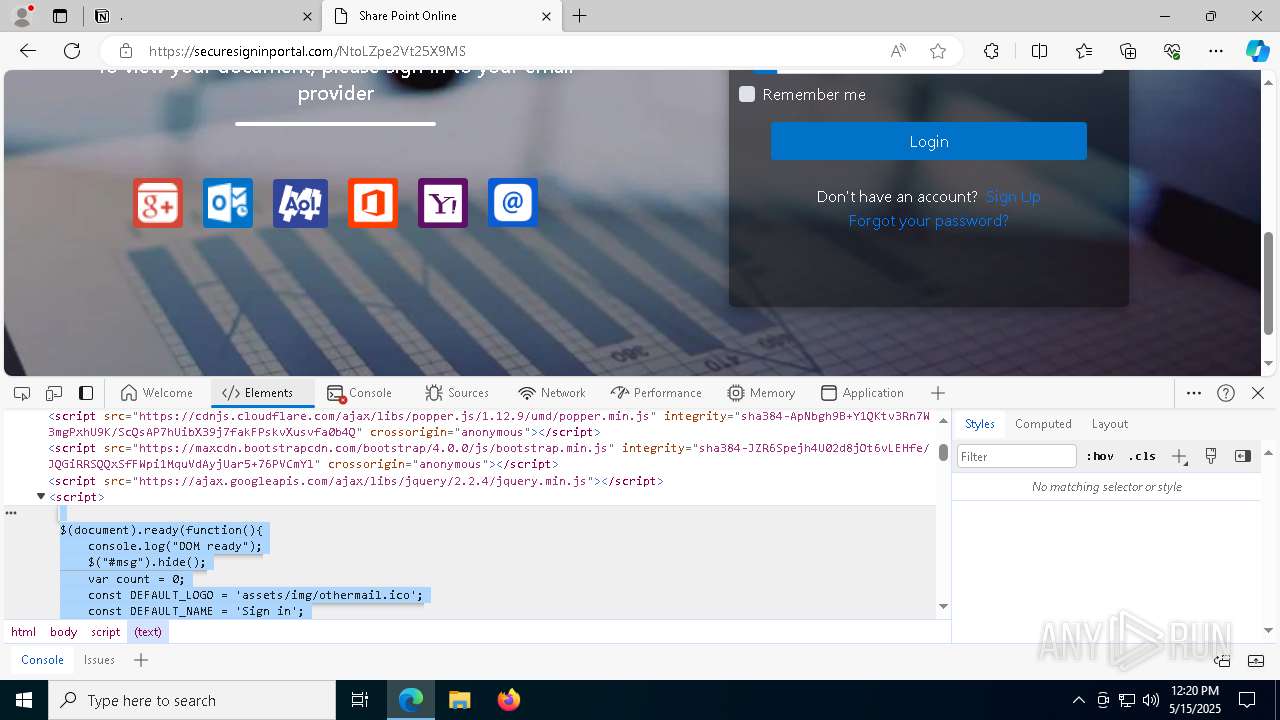Toggle the computed styles sidebar

(x=1243, y=456)
